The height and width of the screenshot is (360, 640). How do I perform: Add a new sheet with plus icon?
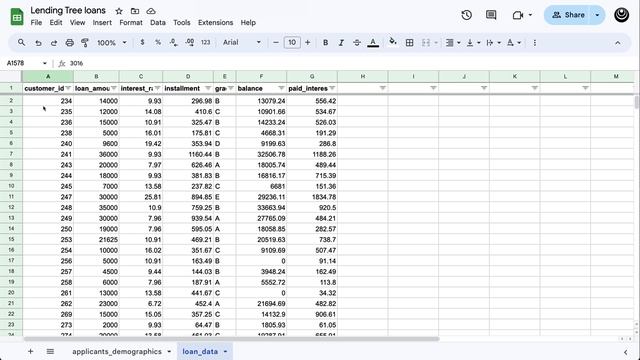click(x=30, y=351)
